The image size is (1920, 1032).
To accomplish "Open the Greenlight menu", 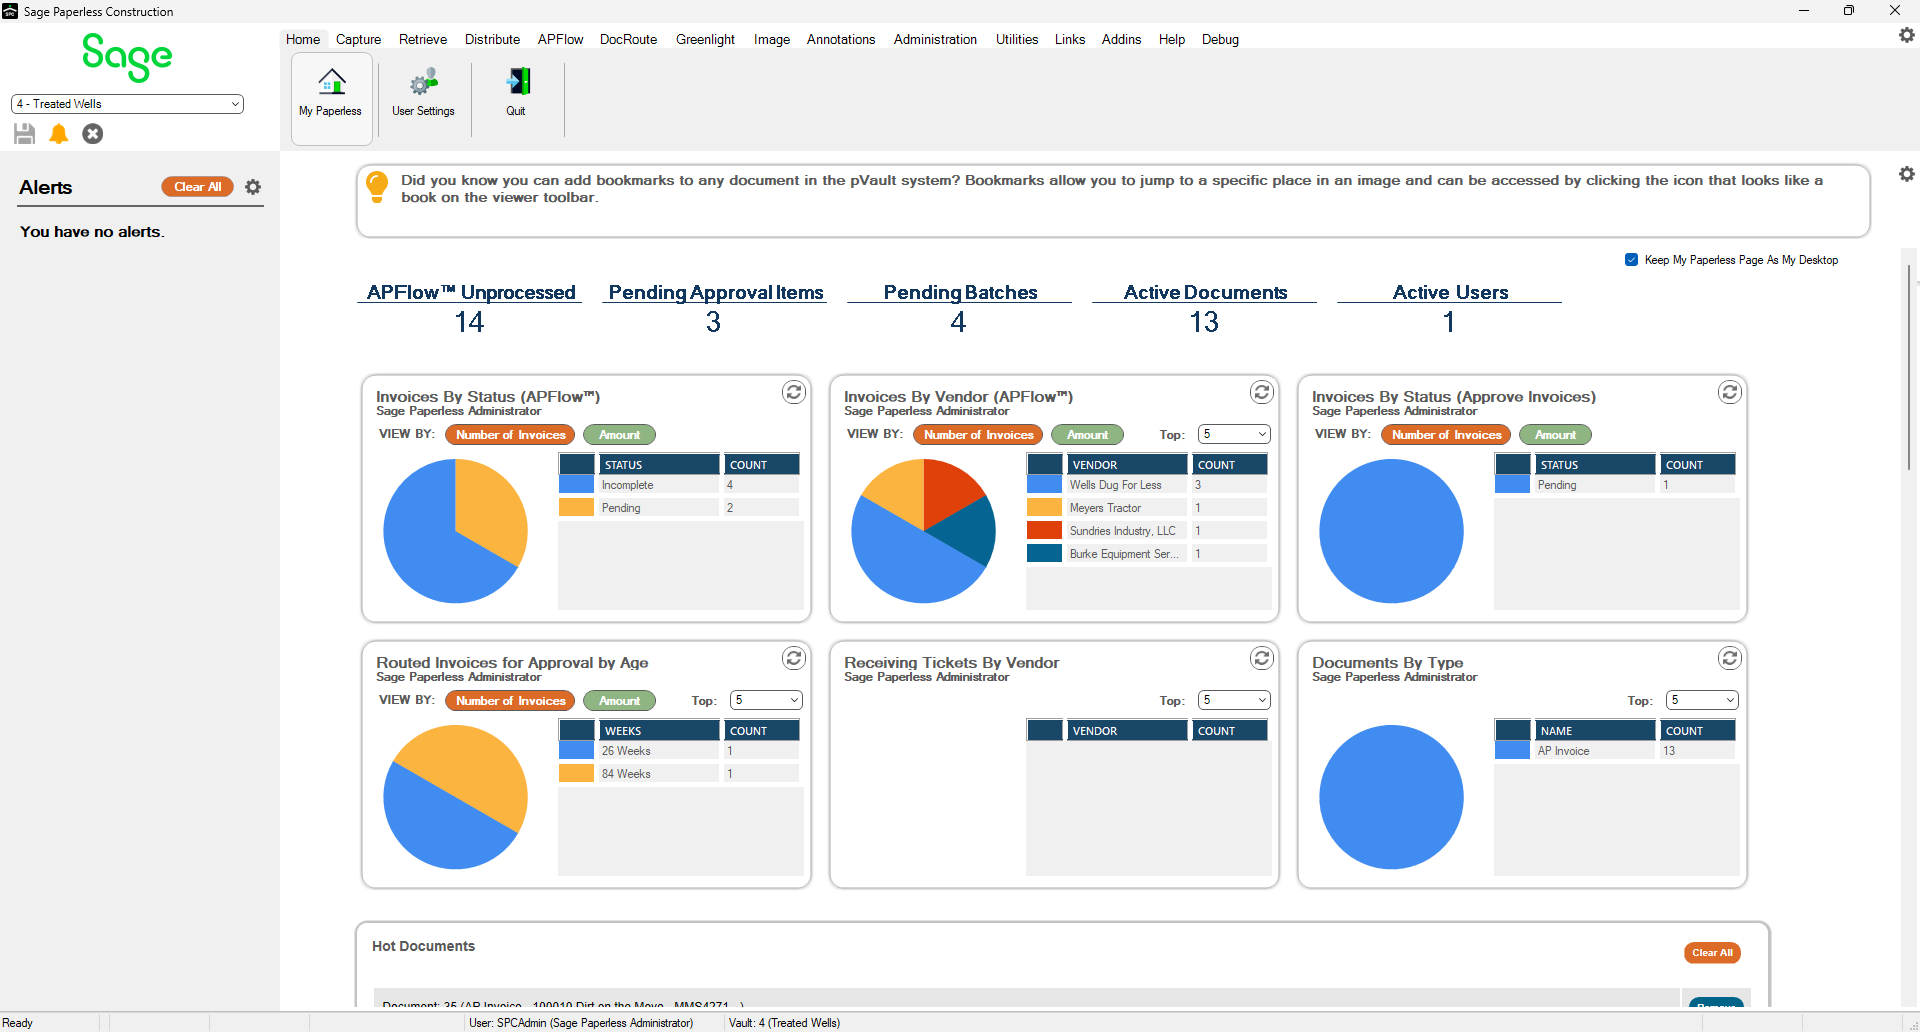I will point(705,39).
